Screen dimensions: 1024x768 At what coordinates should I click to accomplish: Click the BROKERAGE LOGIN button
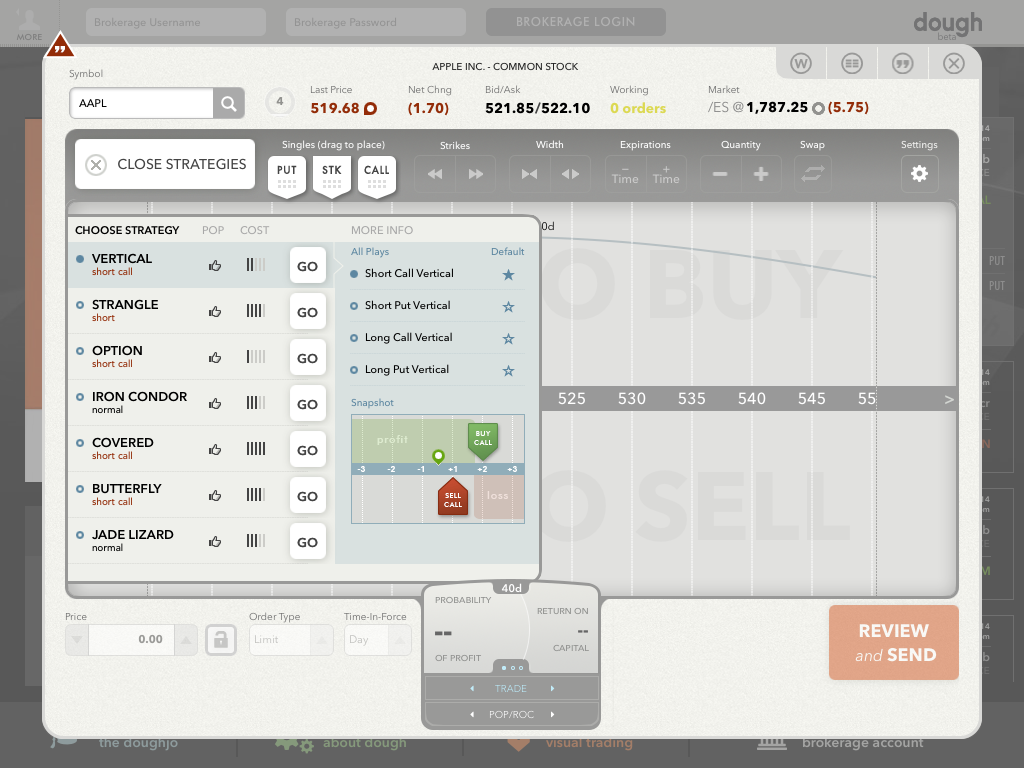[x=575, y=22]
